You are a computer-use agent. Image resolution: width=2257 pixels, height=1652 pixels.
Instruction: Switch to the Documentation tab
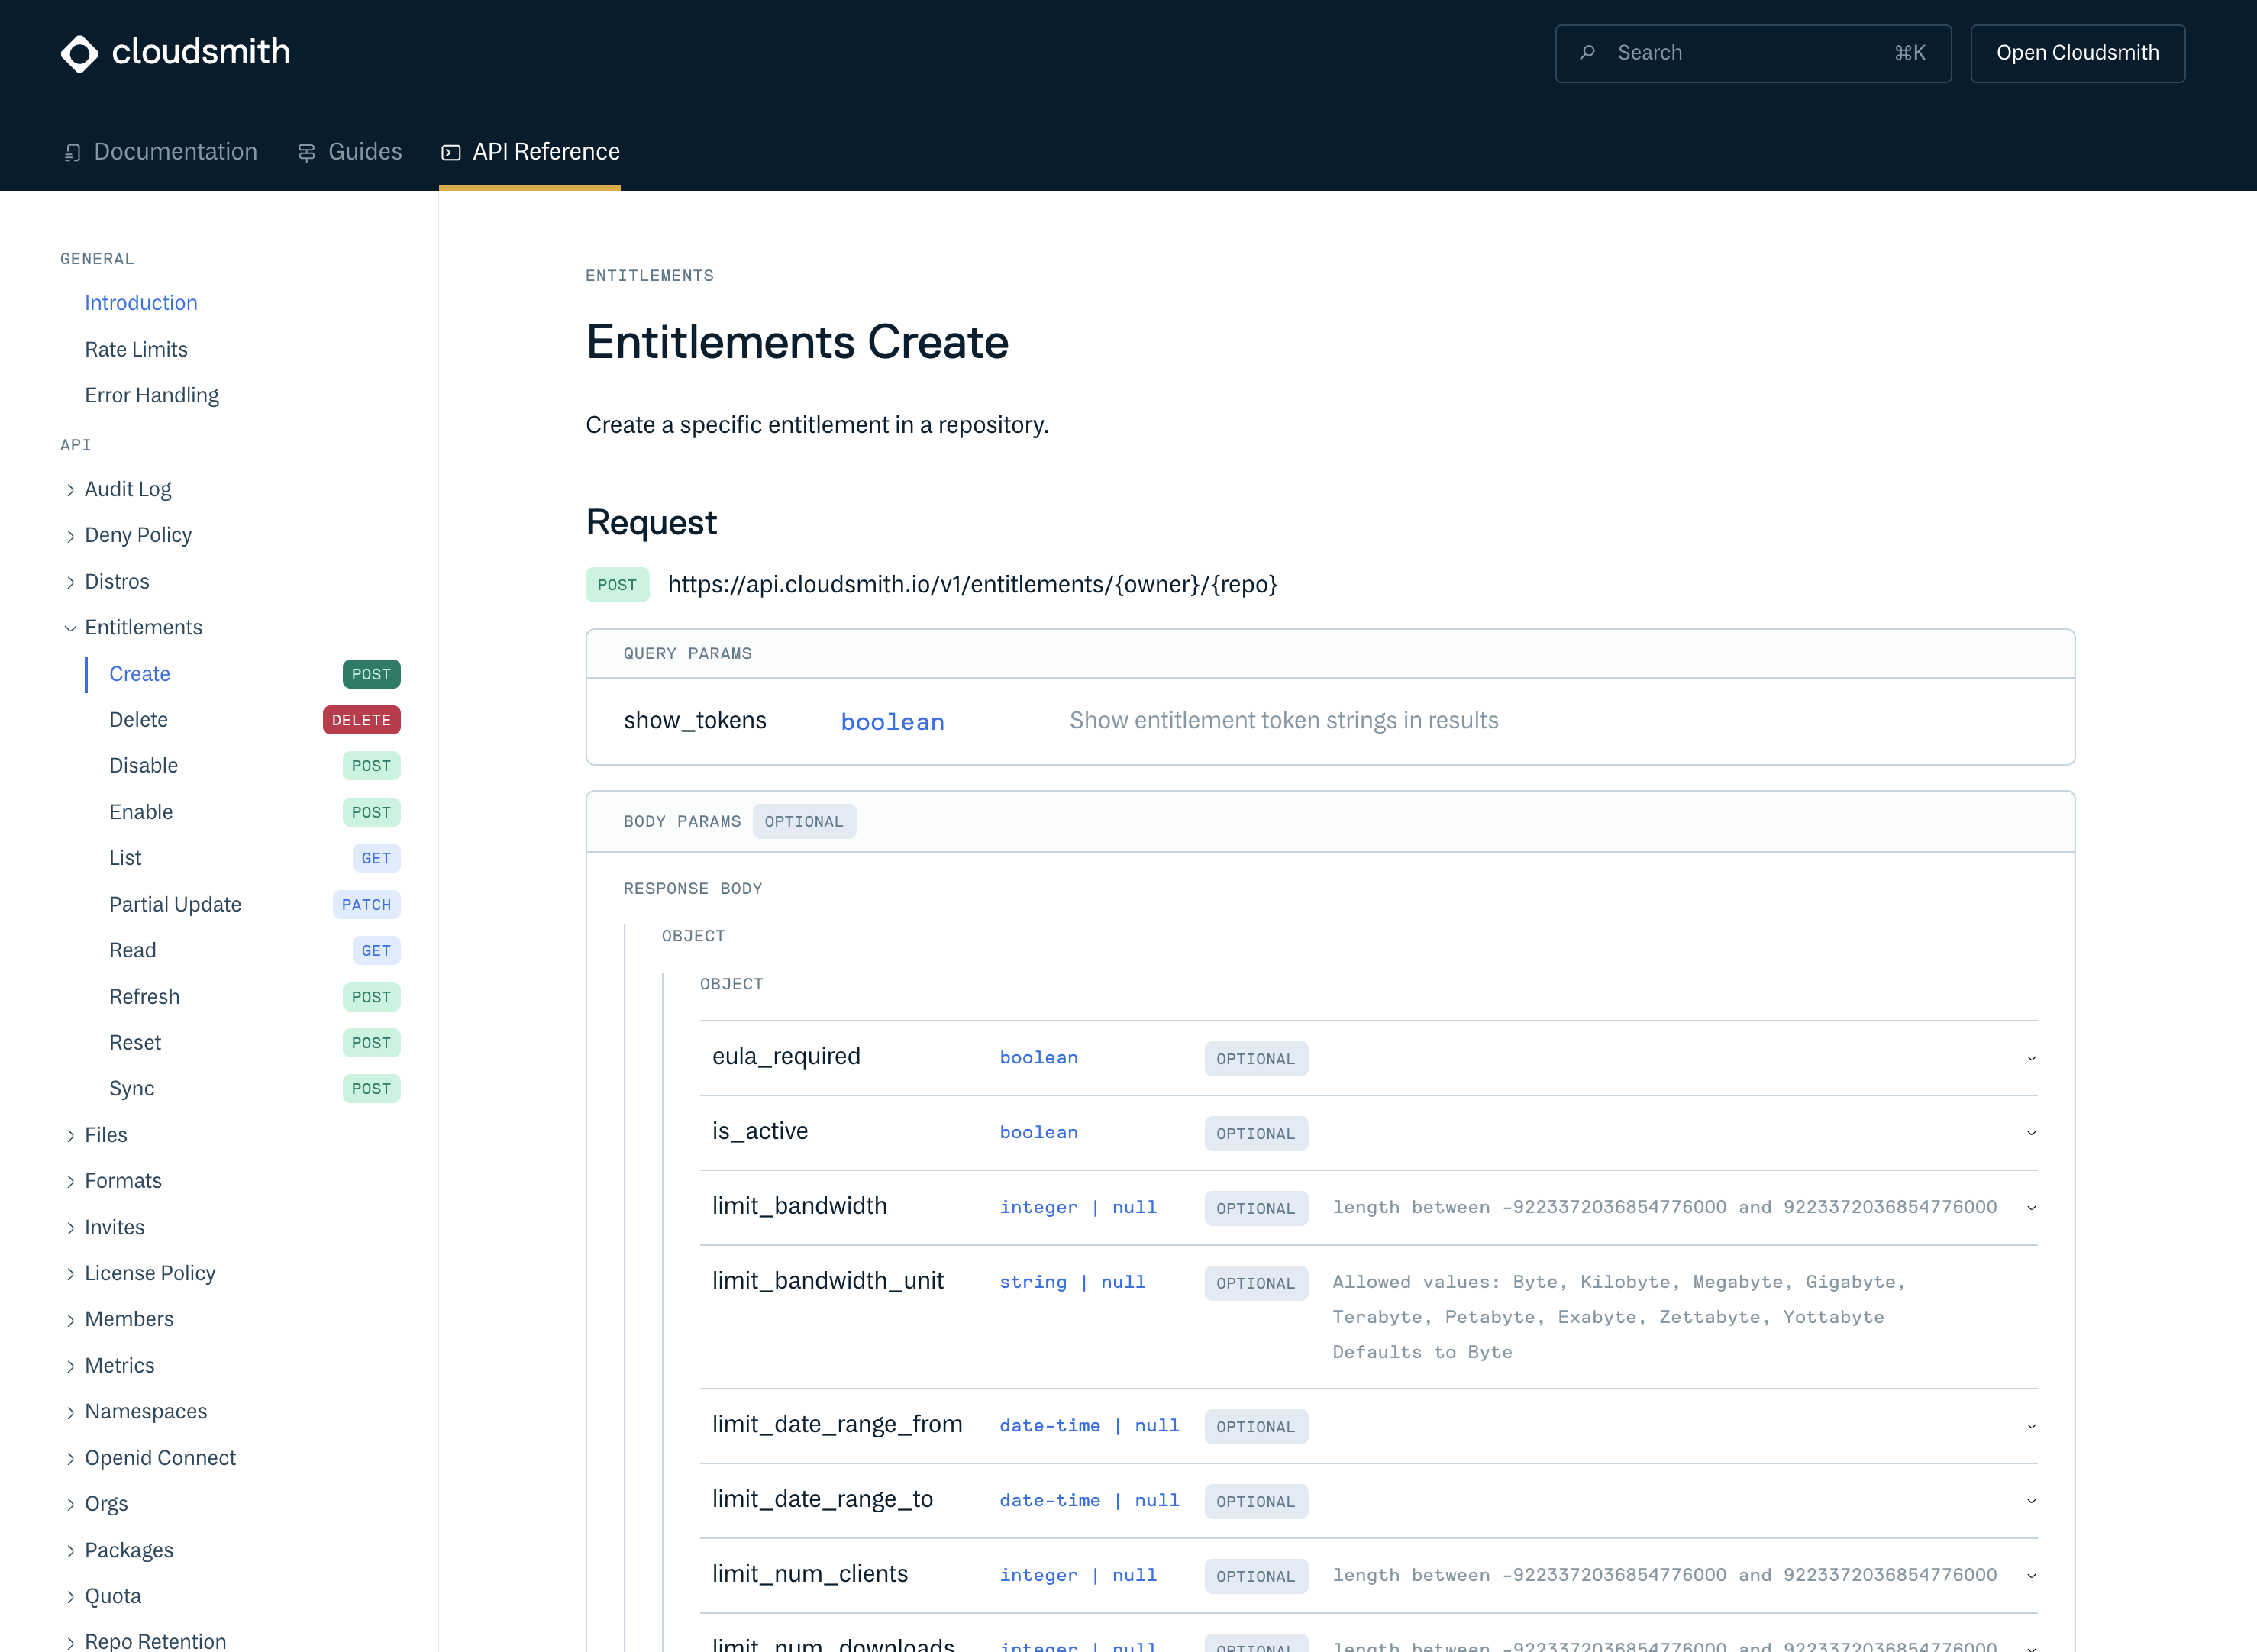175,152
